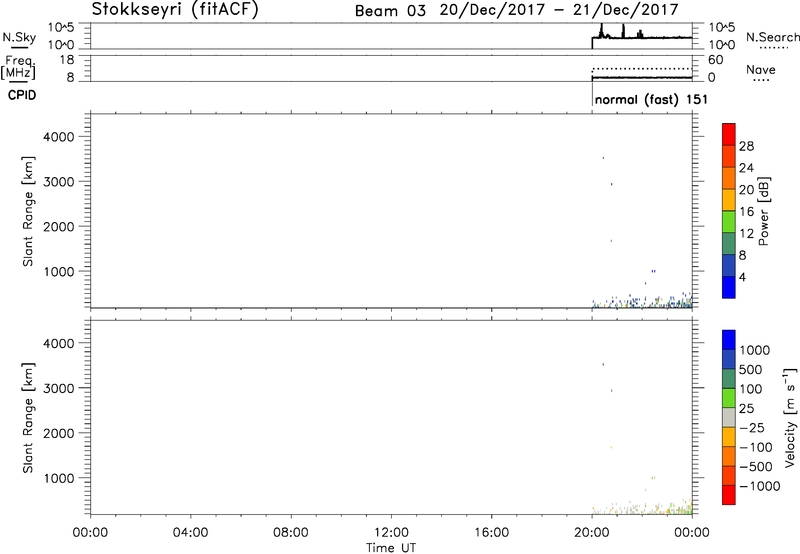Click the blue top segment of velocity colorbar
The width and height of the screenshot is (800, 554).
point(729,340)
